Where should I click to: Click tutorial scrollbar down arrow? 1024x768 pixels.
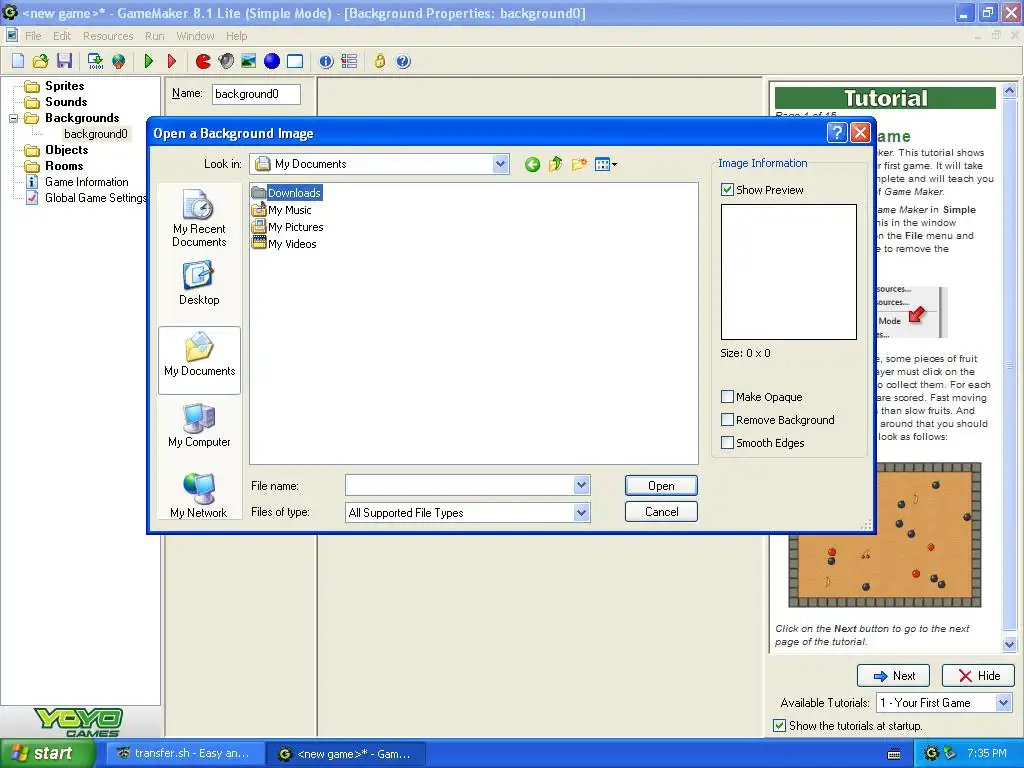1009,645
